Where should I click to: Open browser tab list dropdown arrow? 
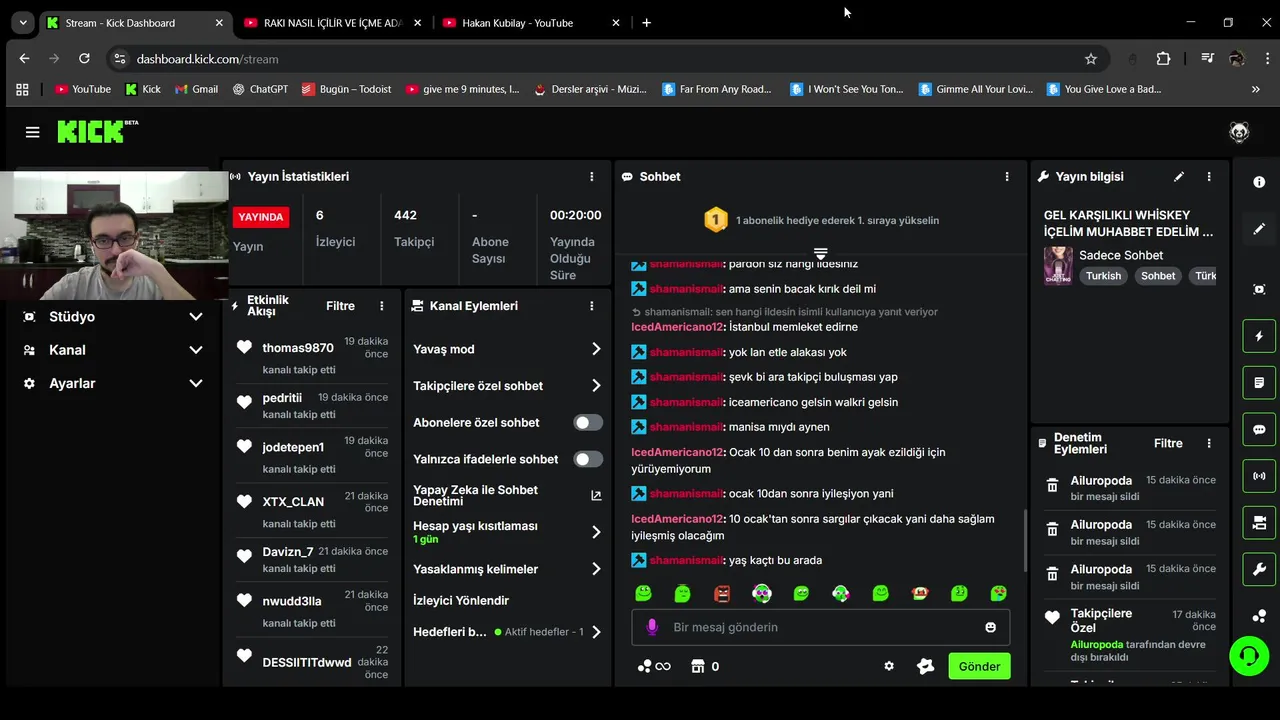click(x=22, y=22)
